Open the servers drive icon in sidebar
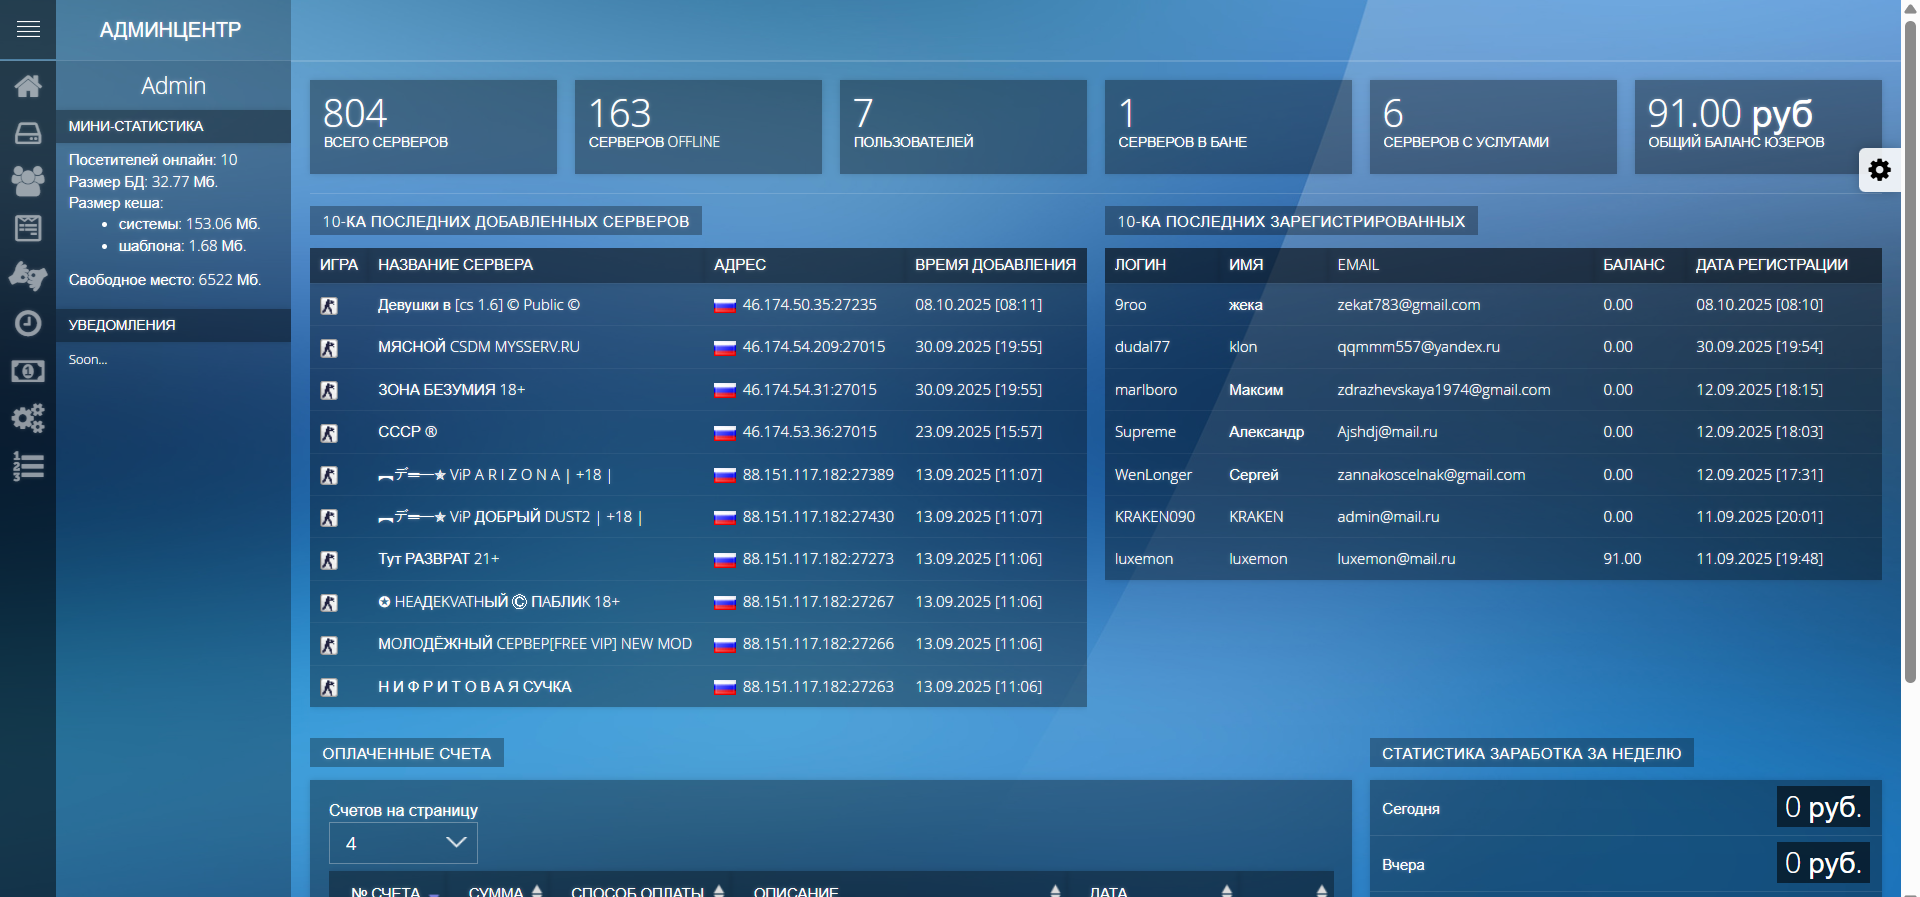Screen dimensions: 1920x897 click(28, 133)
